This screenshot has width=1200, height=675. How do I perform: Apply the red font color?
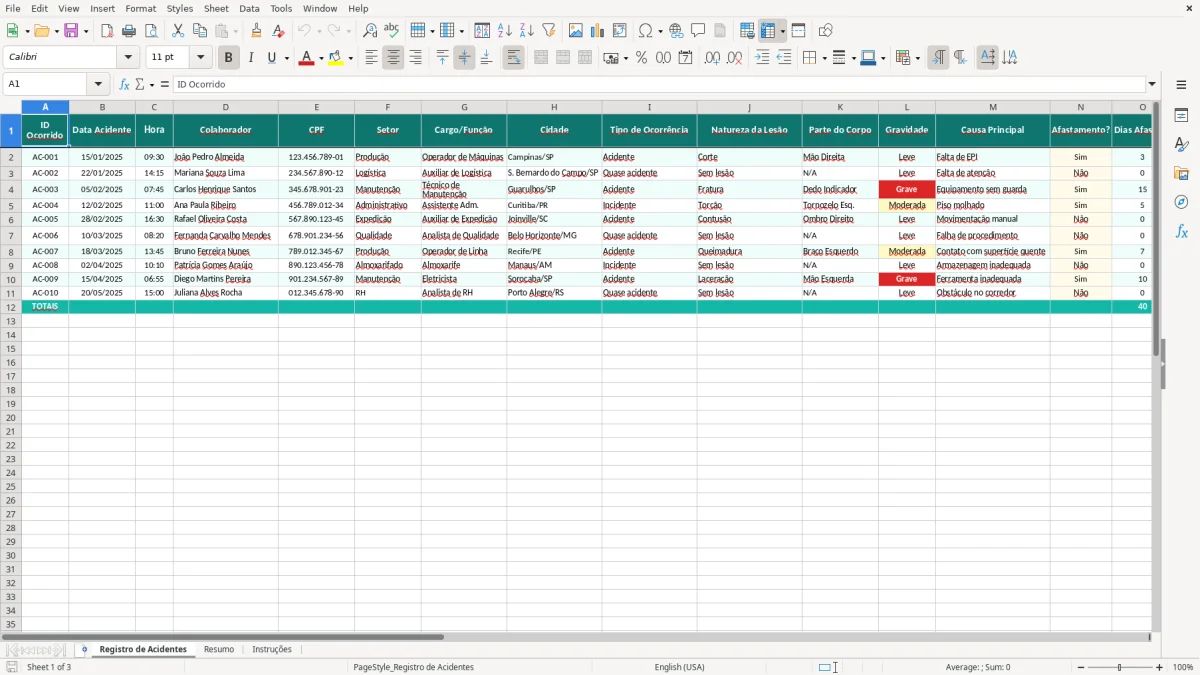click(x=307, y=58)
